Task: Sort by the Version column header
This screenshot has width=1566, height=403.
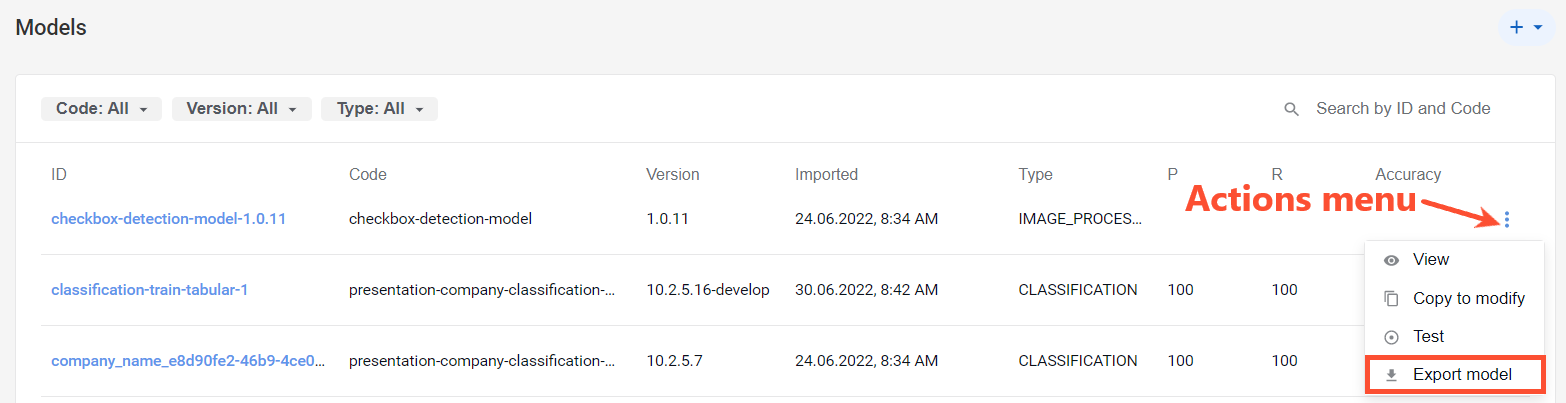Action: tap(673, 175)
